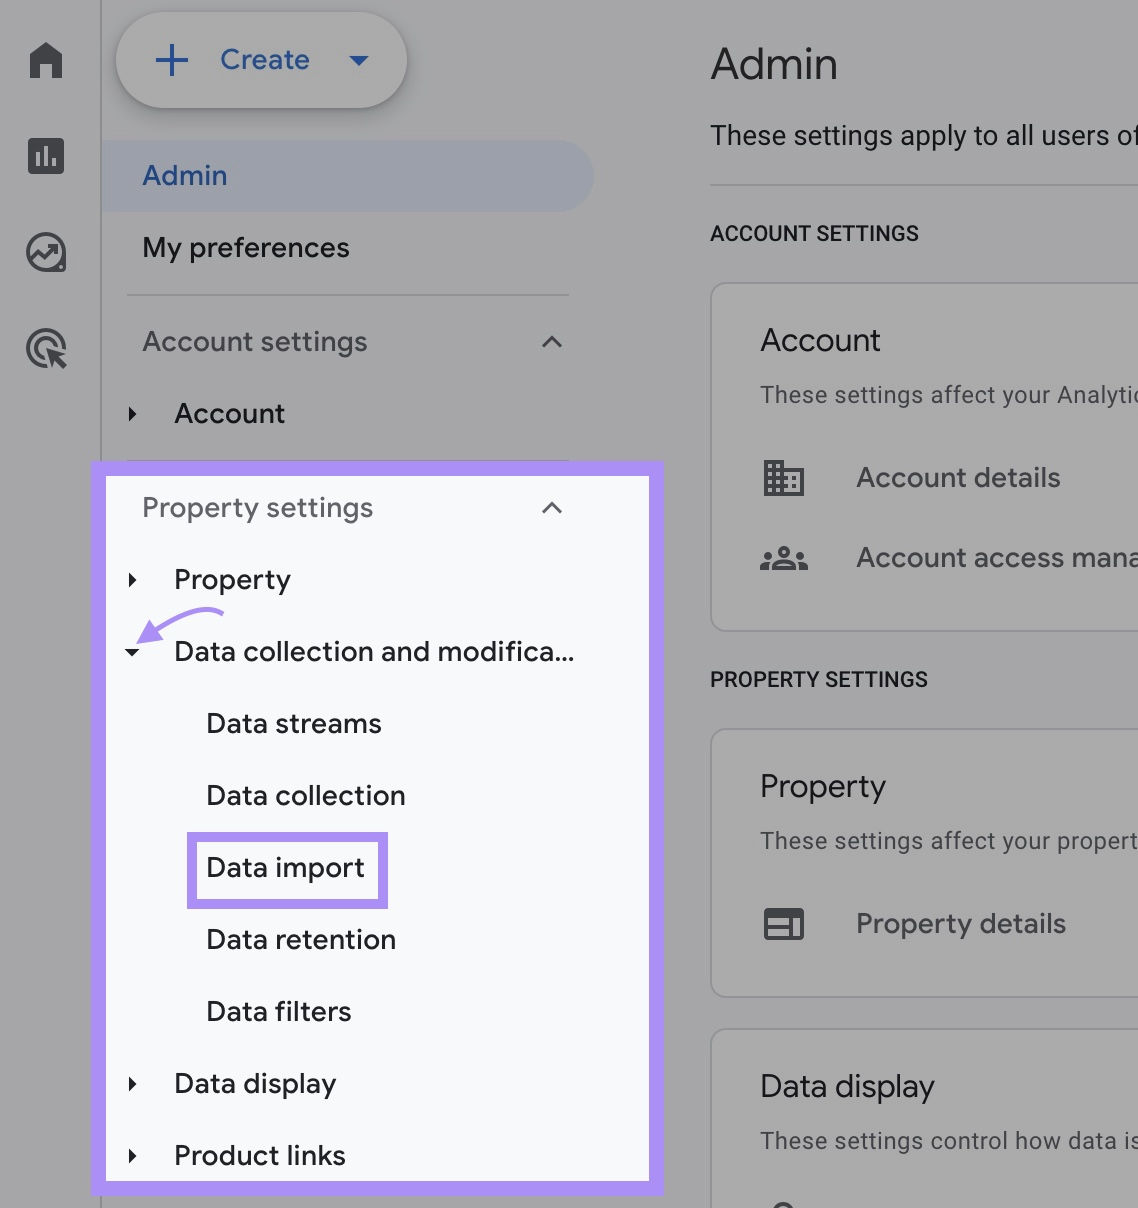The height and width of the screenshot is (1208, 1138).
Task: Select Admin in the sidebar menu
Action: pyautogui.click(x=185, y=175)
